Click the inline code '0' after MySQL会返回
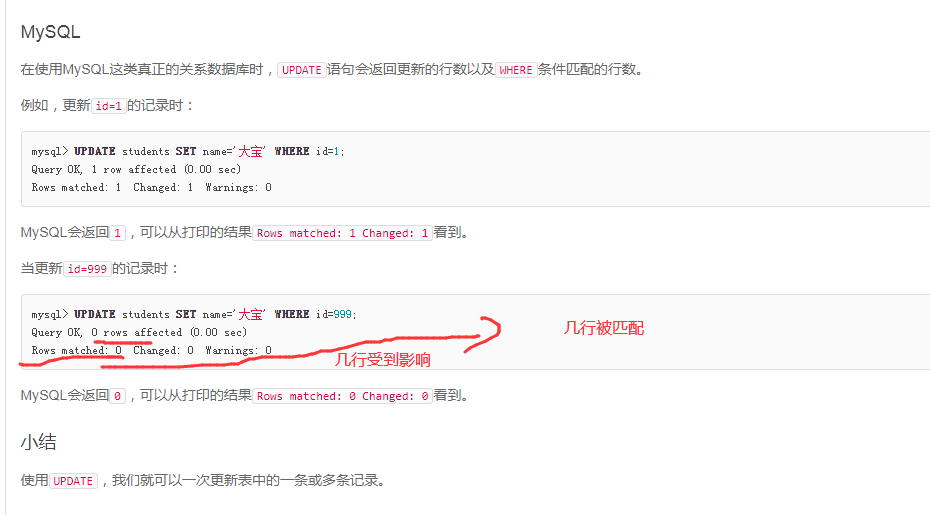The height and width of the screenshot is (515, 930). 117,396
